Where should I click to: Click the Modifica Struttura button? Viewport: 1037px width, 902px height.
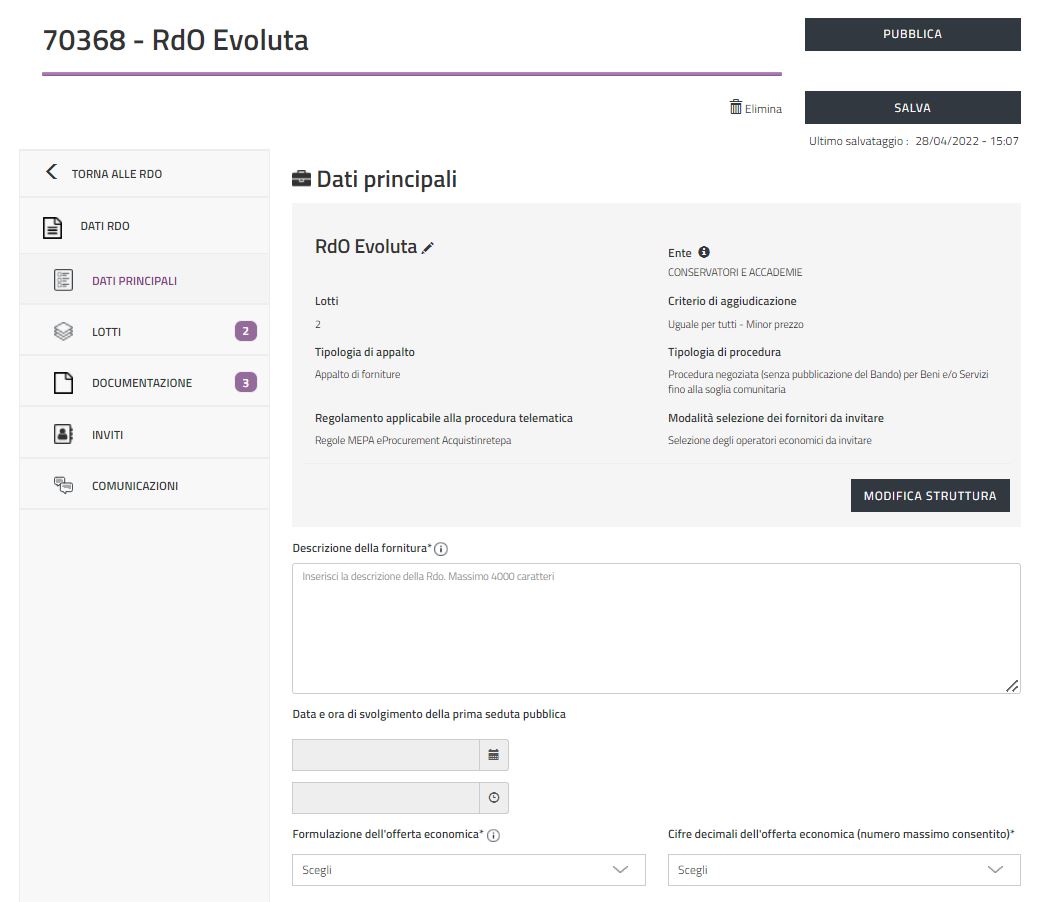coord(929,496)
